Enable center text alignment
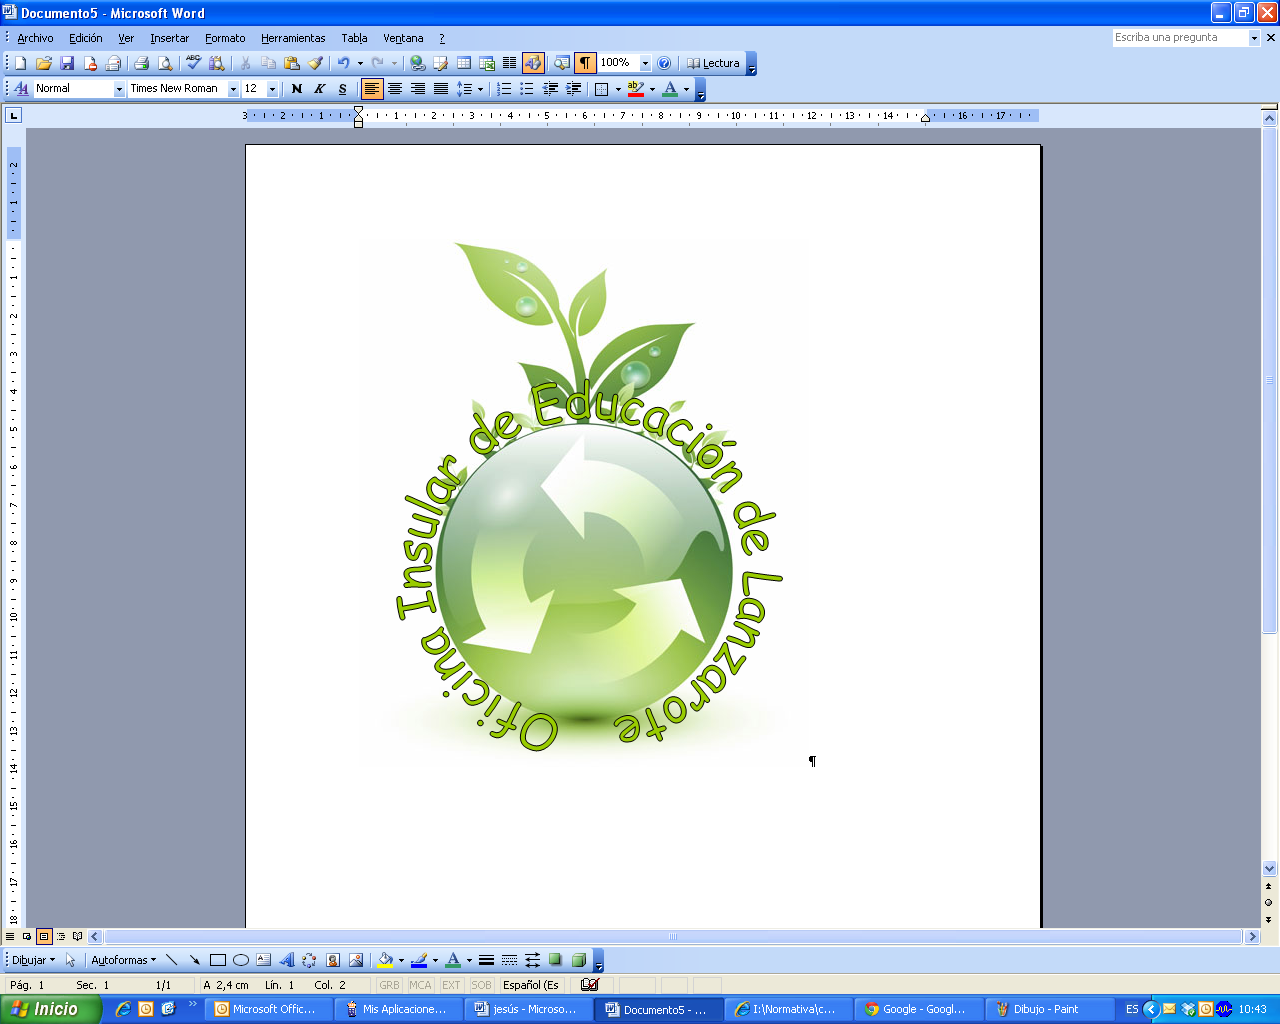Screen dimensions: 1280x1024 coord(395,89)
